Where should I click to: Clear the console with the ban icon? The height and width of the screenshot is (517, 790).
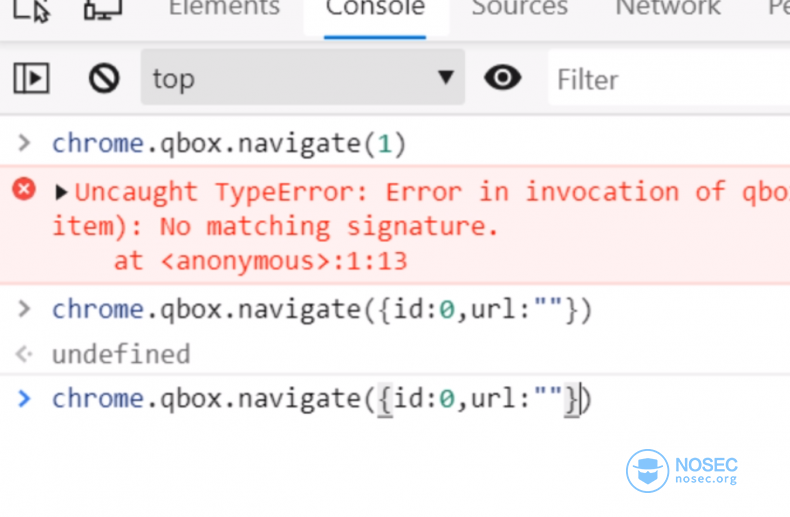tap(104, 78)
